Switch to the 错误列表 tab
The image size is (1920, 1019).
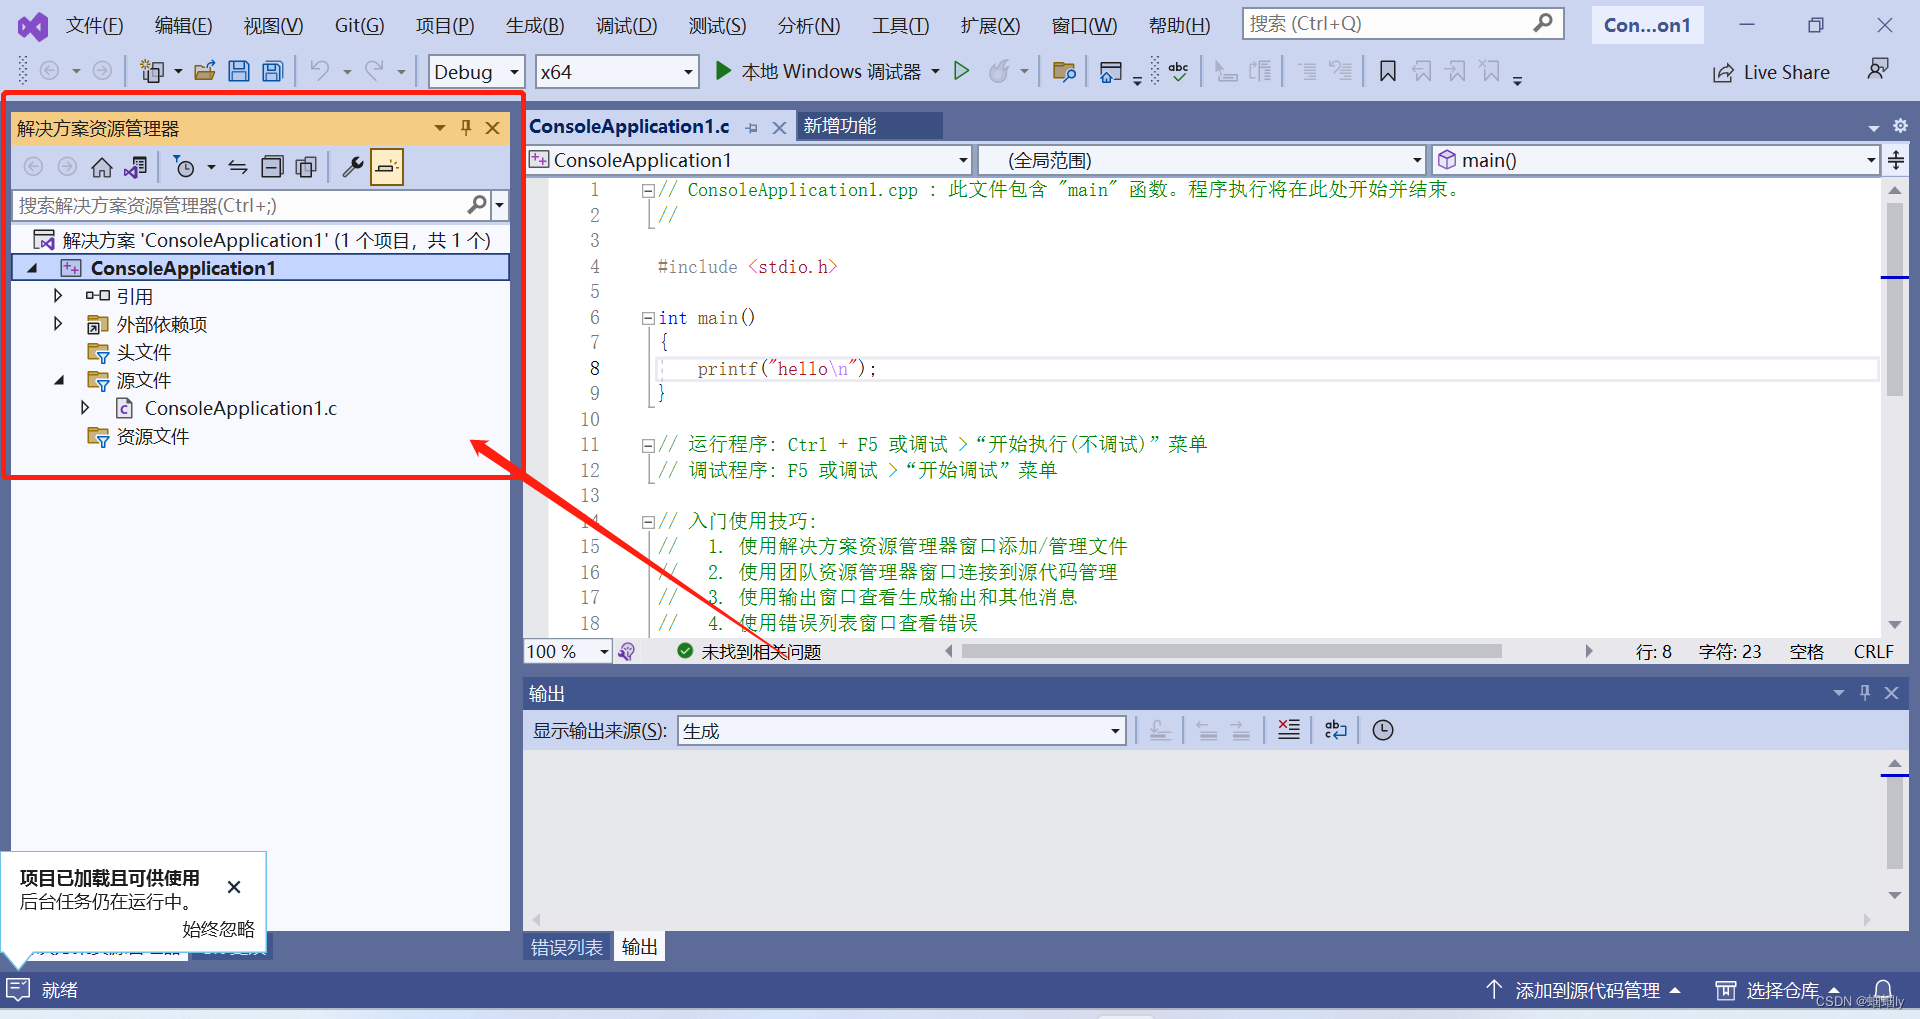(x=567, y=947)
